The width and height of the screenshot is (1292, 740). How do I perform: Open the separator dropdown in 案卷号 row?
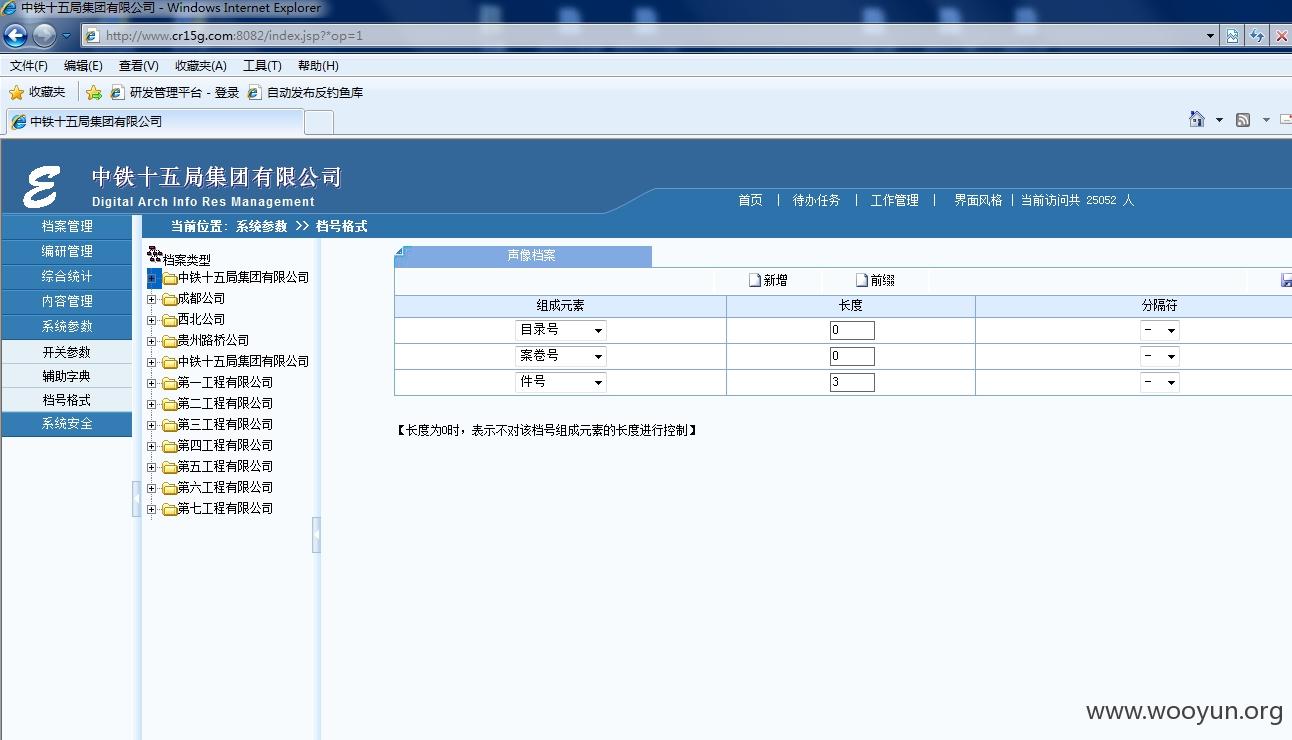click(x=1160, y=356)
